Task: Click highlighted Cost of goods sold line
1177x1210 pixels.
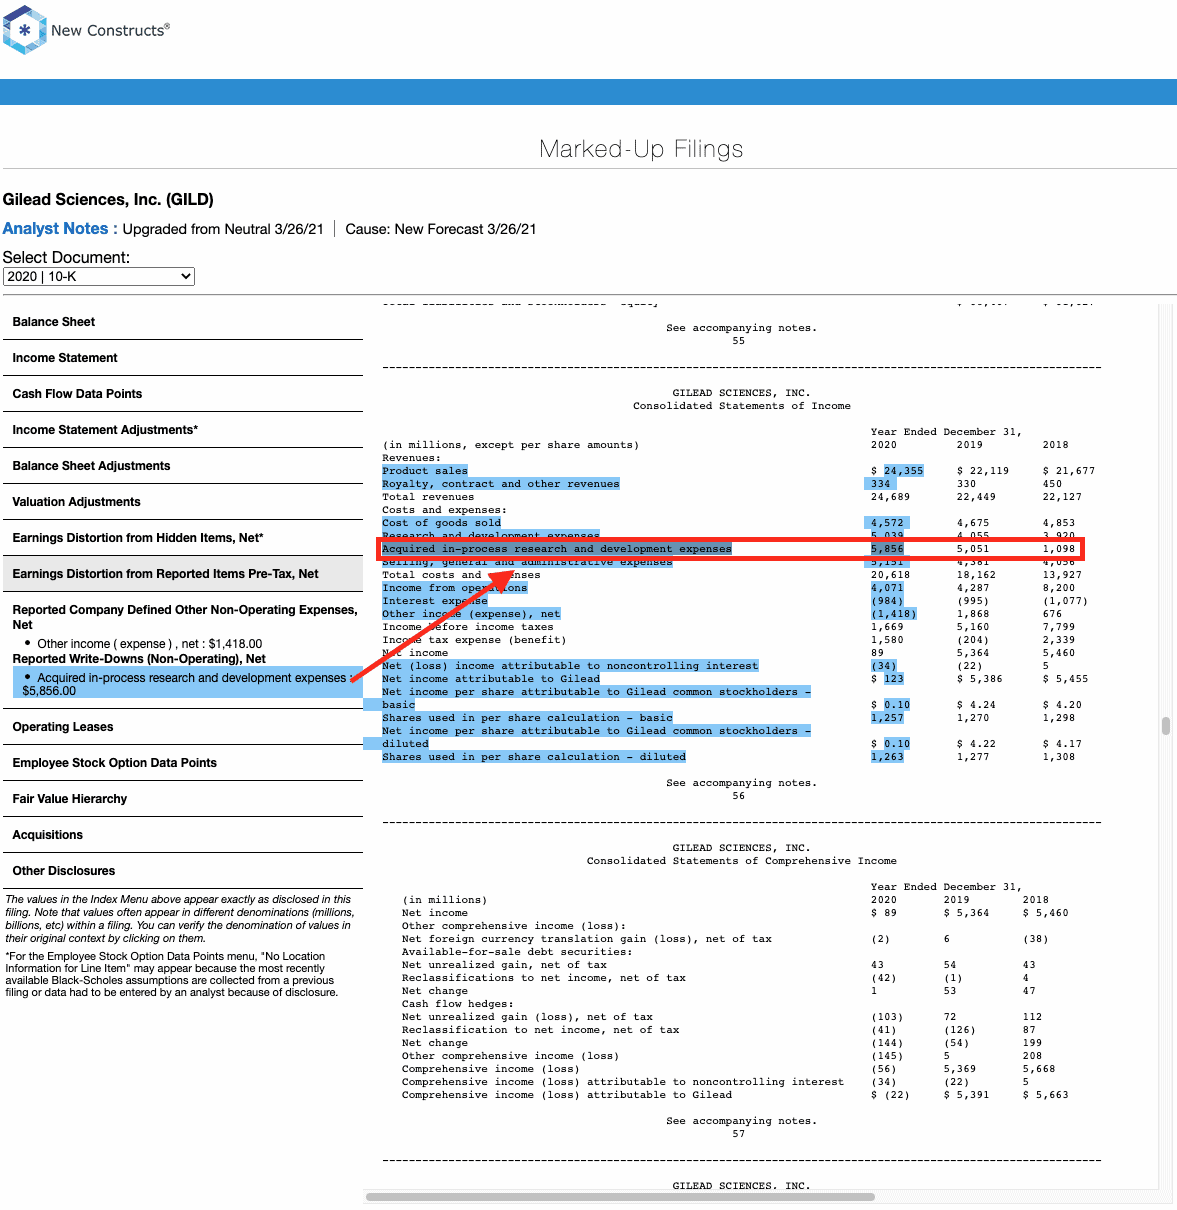Action: pyautogui.click(x=442, y=523)
